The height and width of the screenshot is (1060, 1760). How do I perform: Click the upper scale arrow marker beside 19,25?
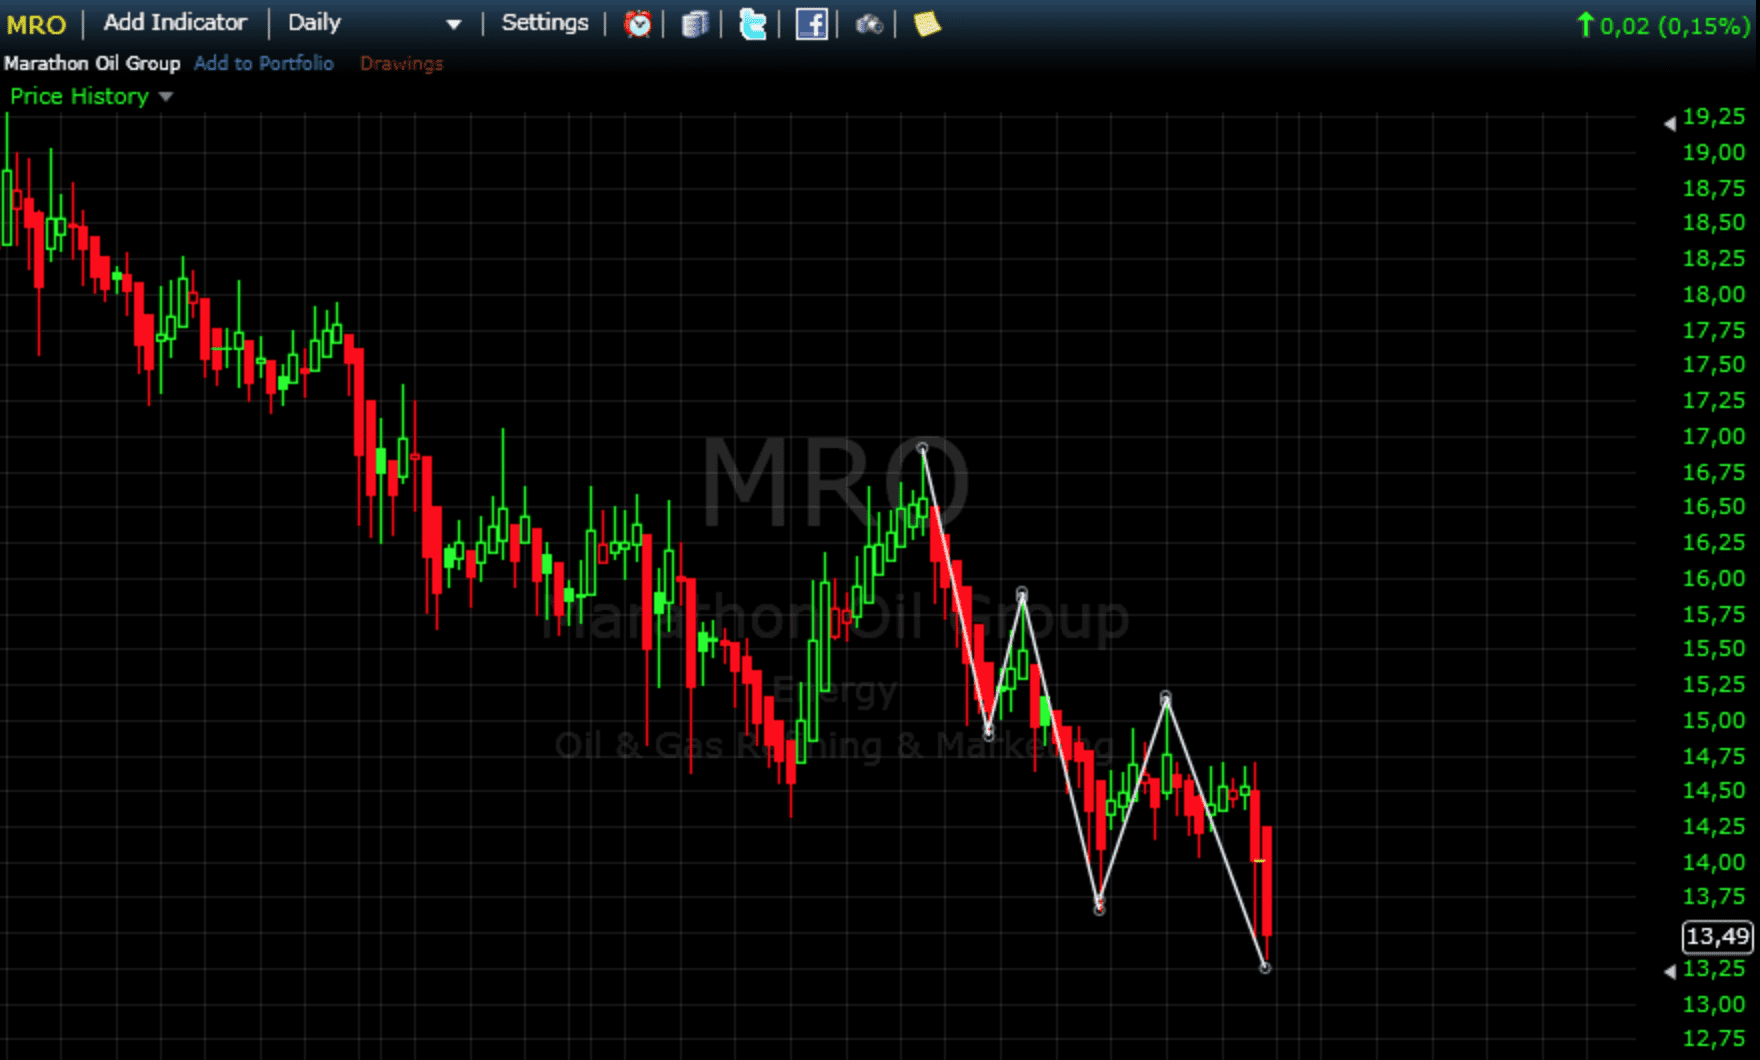click(x=1670, y=123)
